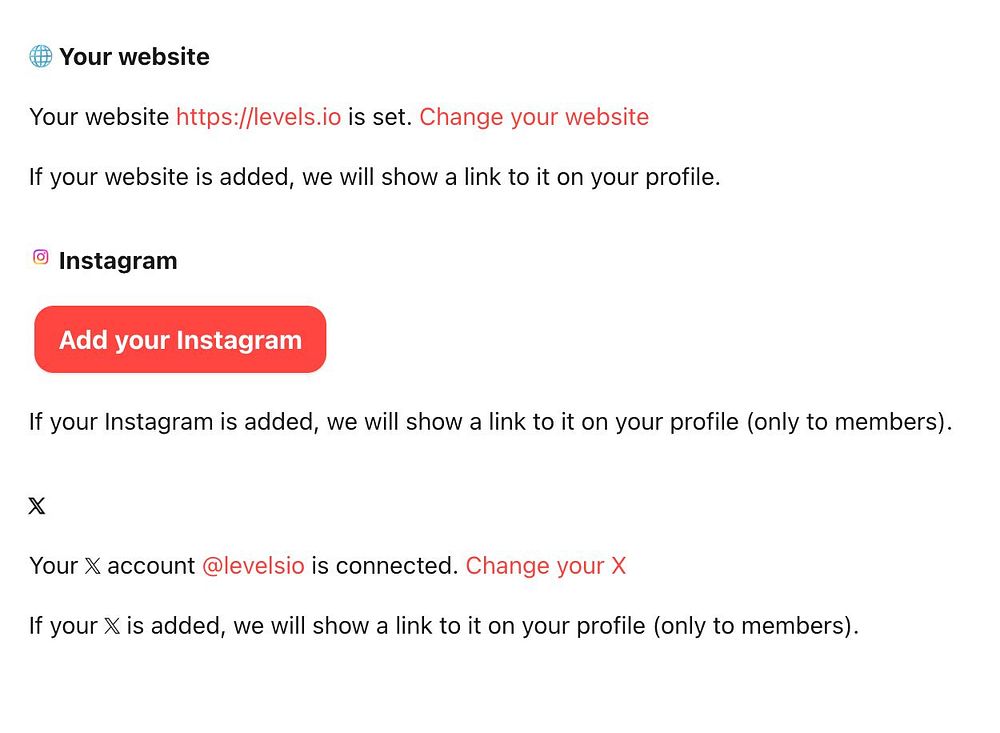Click Change your website link
The height and width of the screenshot is (733, 1000).
[534, 117]
